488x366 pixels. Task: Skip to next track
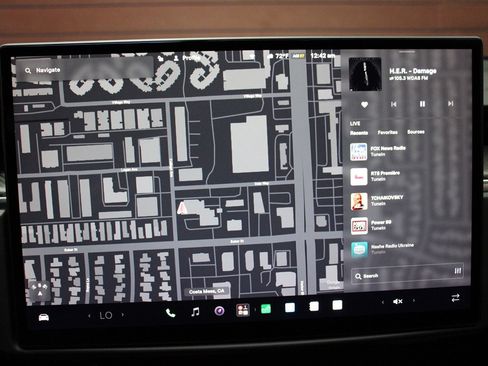pos(450,104)
